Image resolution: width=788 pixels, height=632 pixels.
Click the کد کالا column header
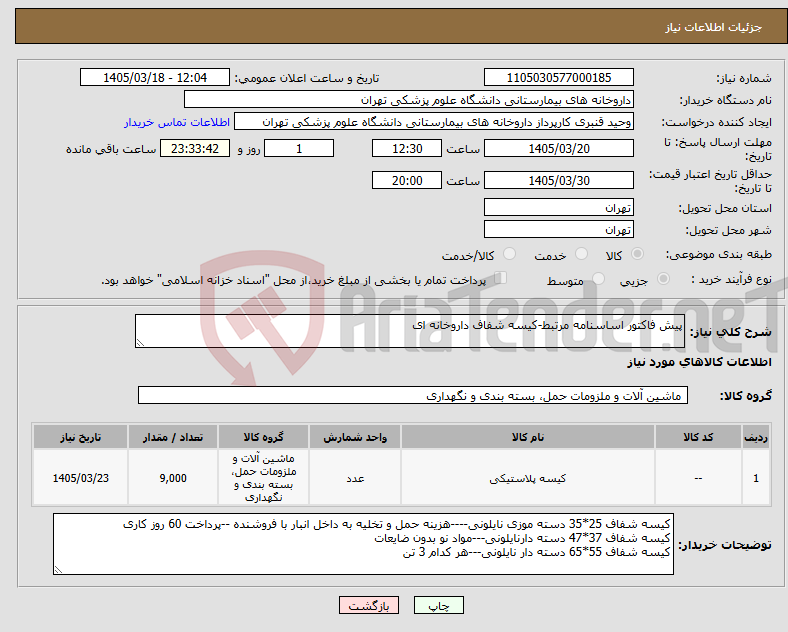(698, 437)
